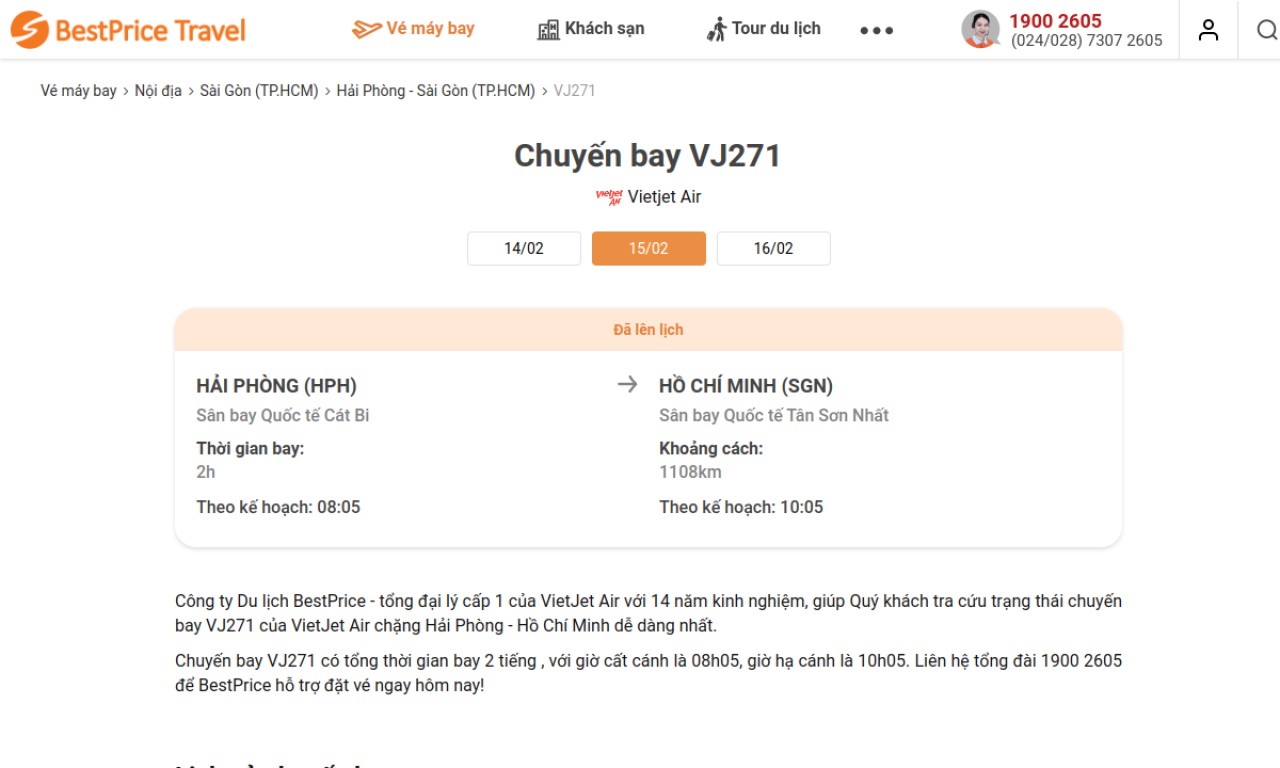Select the 14/02 date tab
The image size is (1280, 768).
[524, 248]
